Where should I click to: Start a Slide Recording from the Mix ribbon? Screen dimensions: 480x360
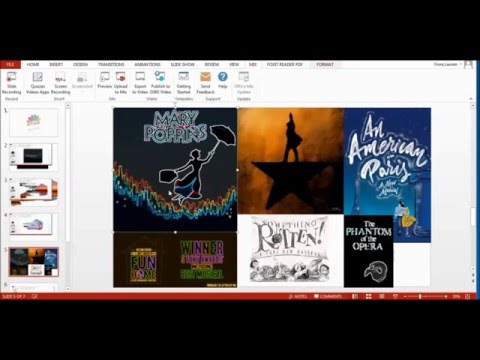click(x=11, y=83)
